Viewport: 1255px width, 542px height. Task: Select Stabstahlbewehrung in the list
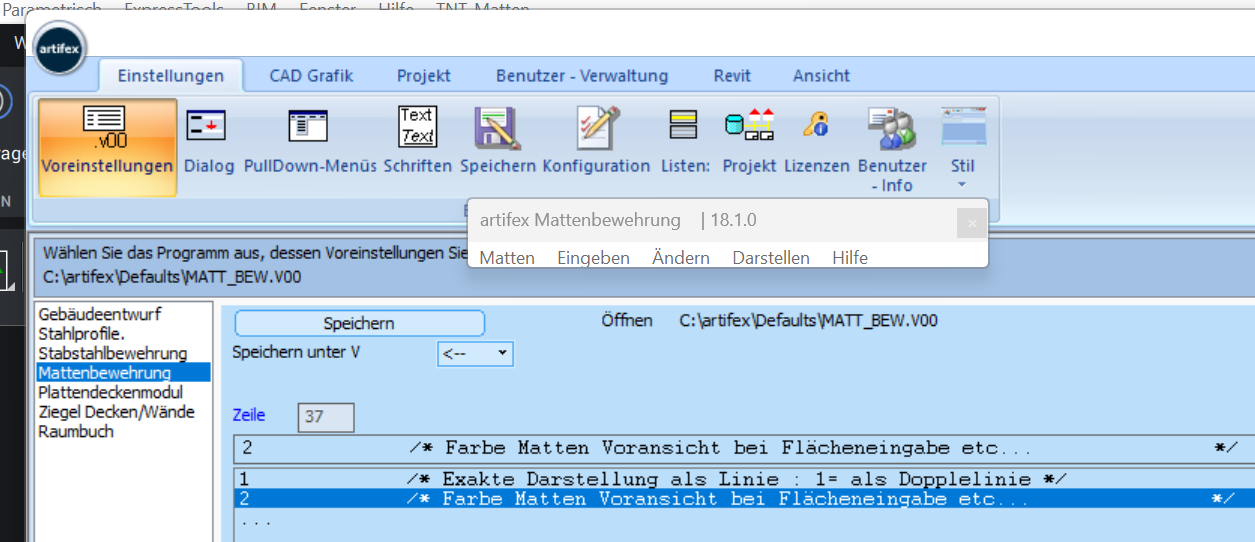click(113, 353)
